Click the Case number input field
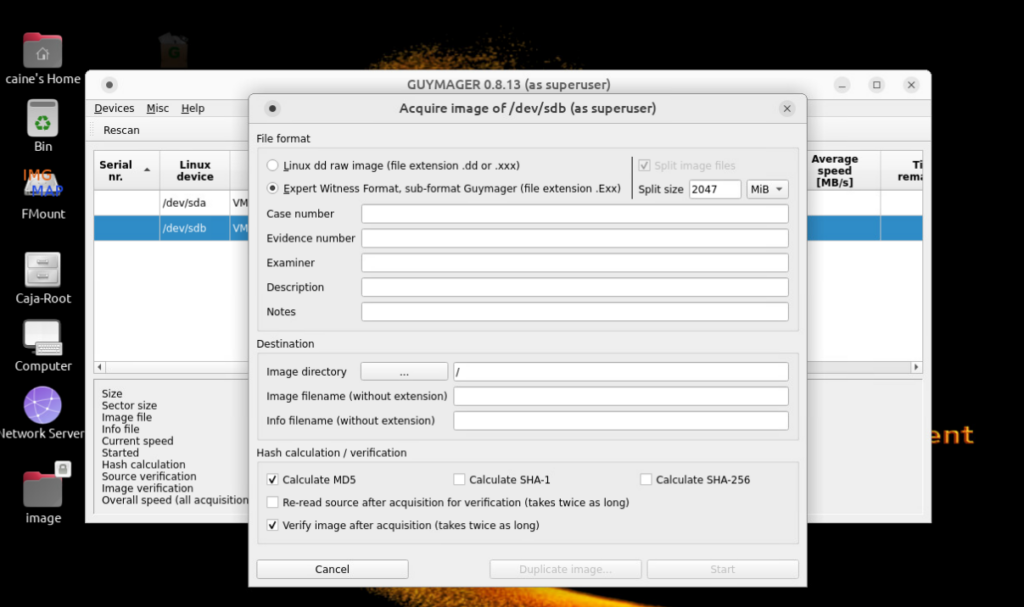 point(575,214)
